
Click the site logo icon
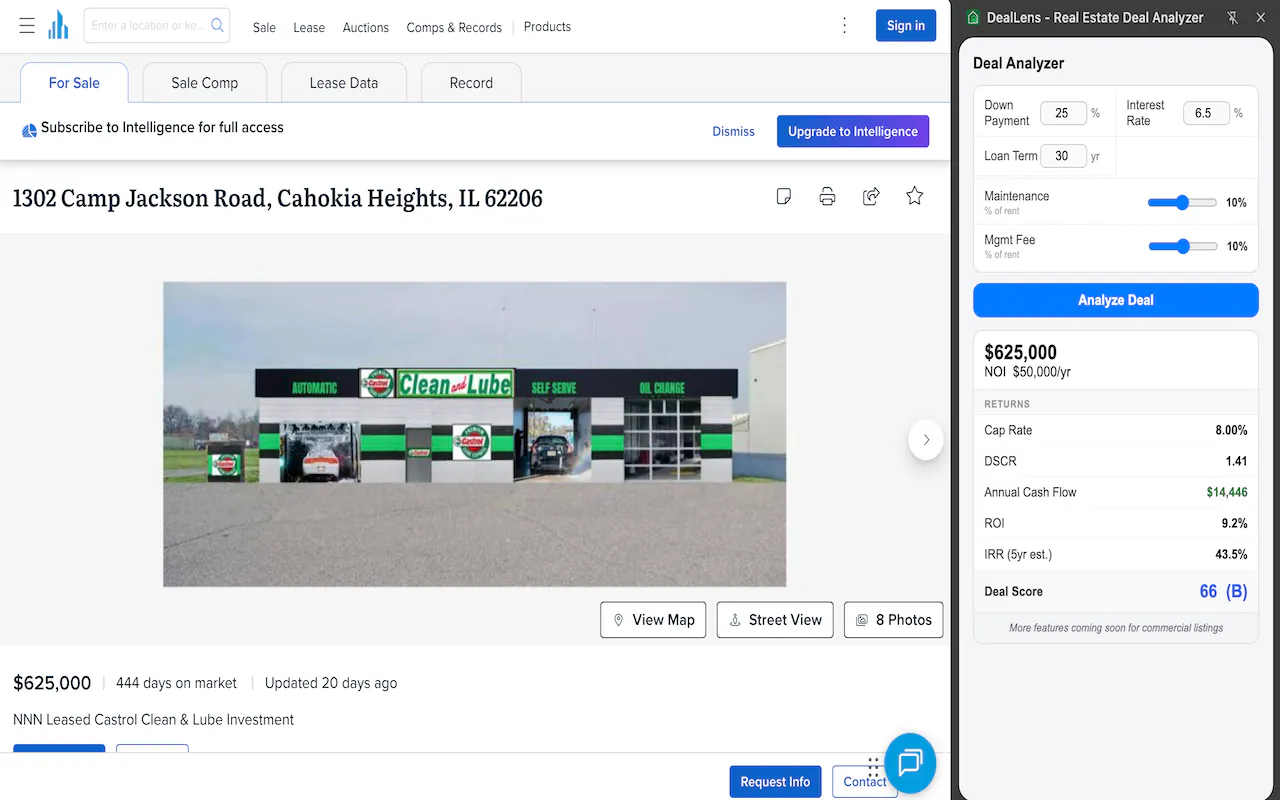coord(59,25)
